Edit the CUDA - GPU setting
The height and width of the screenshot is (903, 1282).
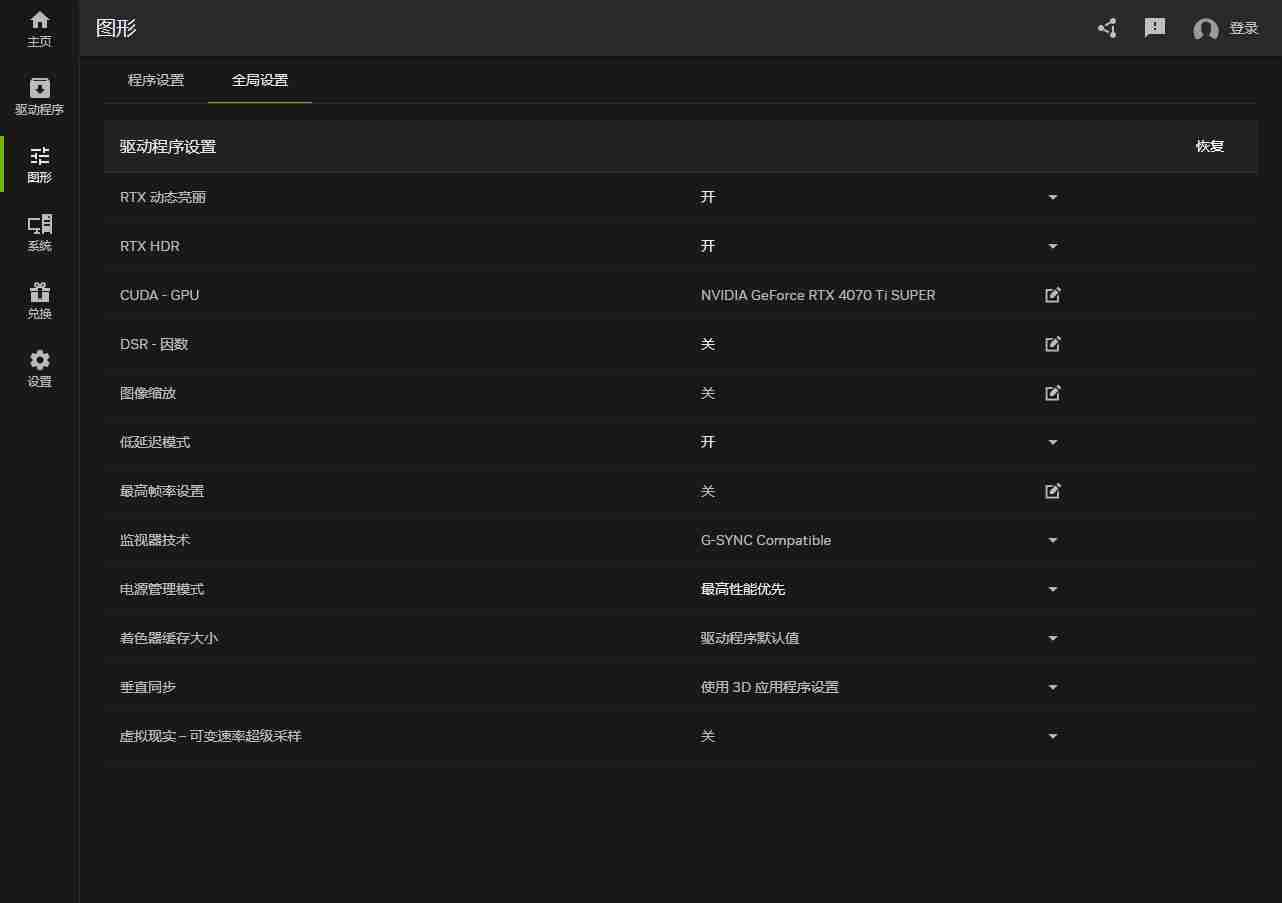(1052, 295)
